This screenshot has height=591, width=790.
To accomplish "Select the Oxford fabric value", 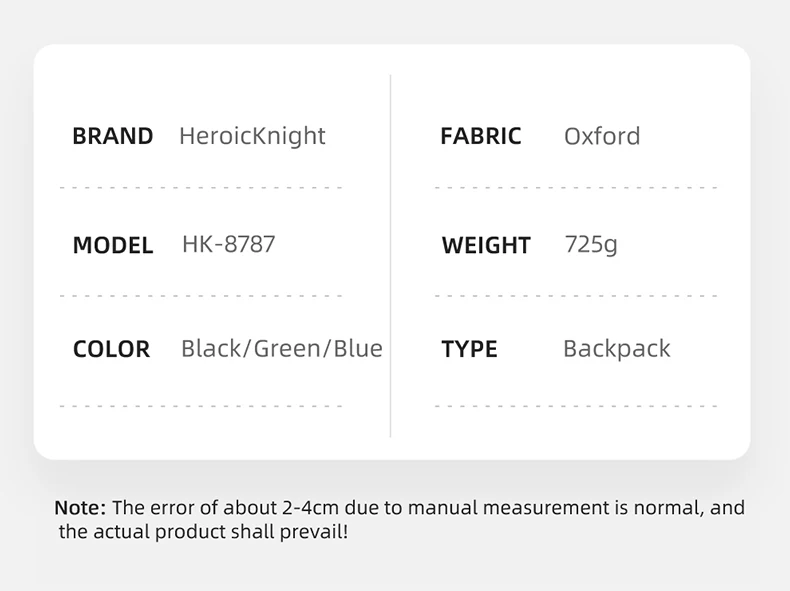I will click(602, 137).
